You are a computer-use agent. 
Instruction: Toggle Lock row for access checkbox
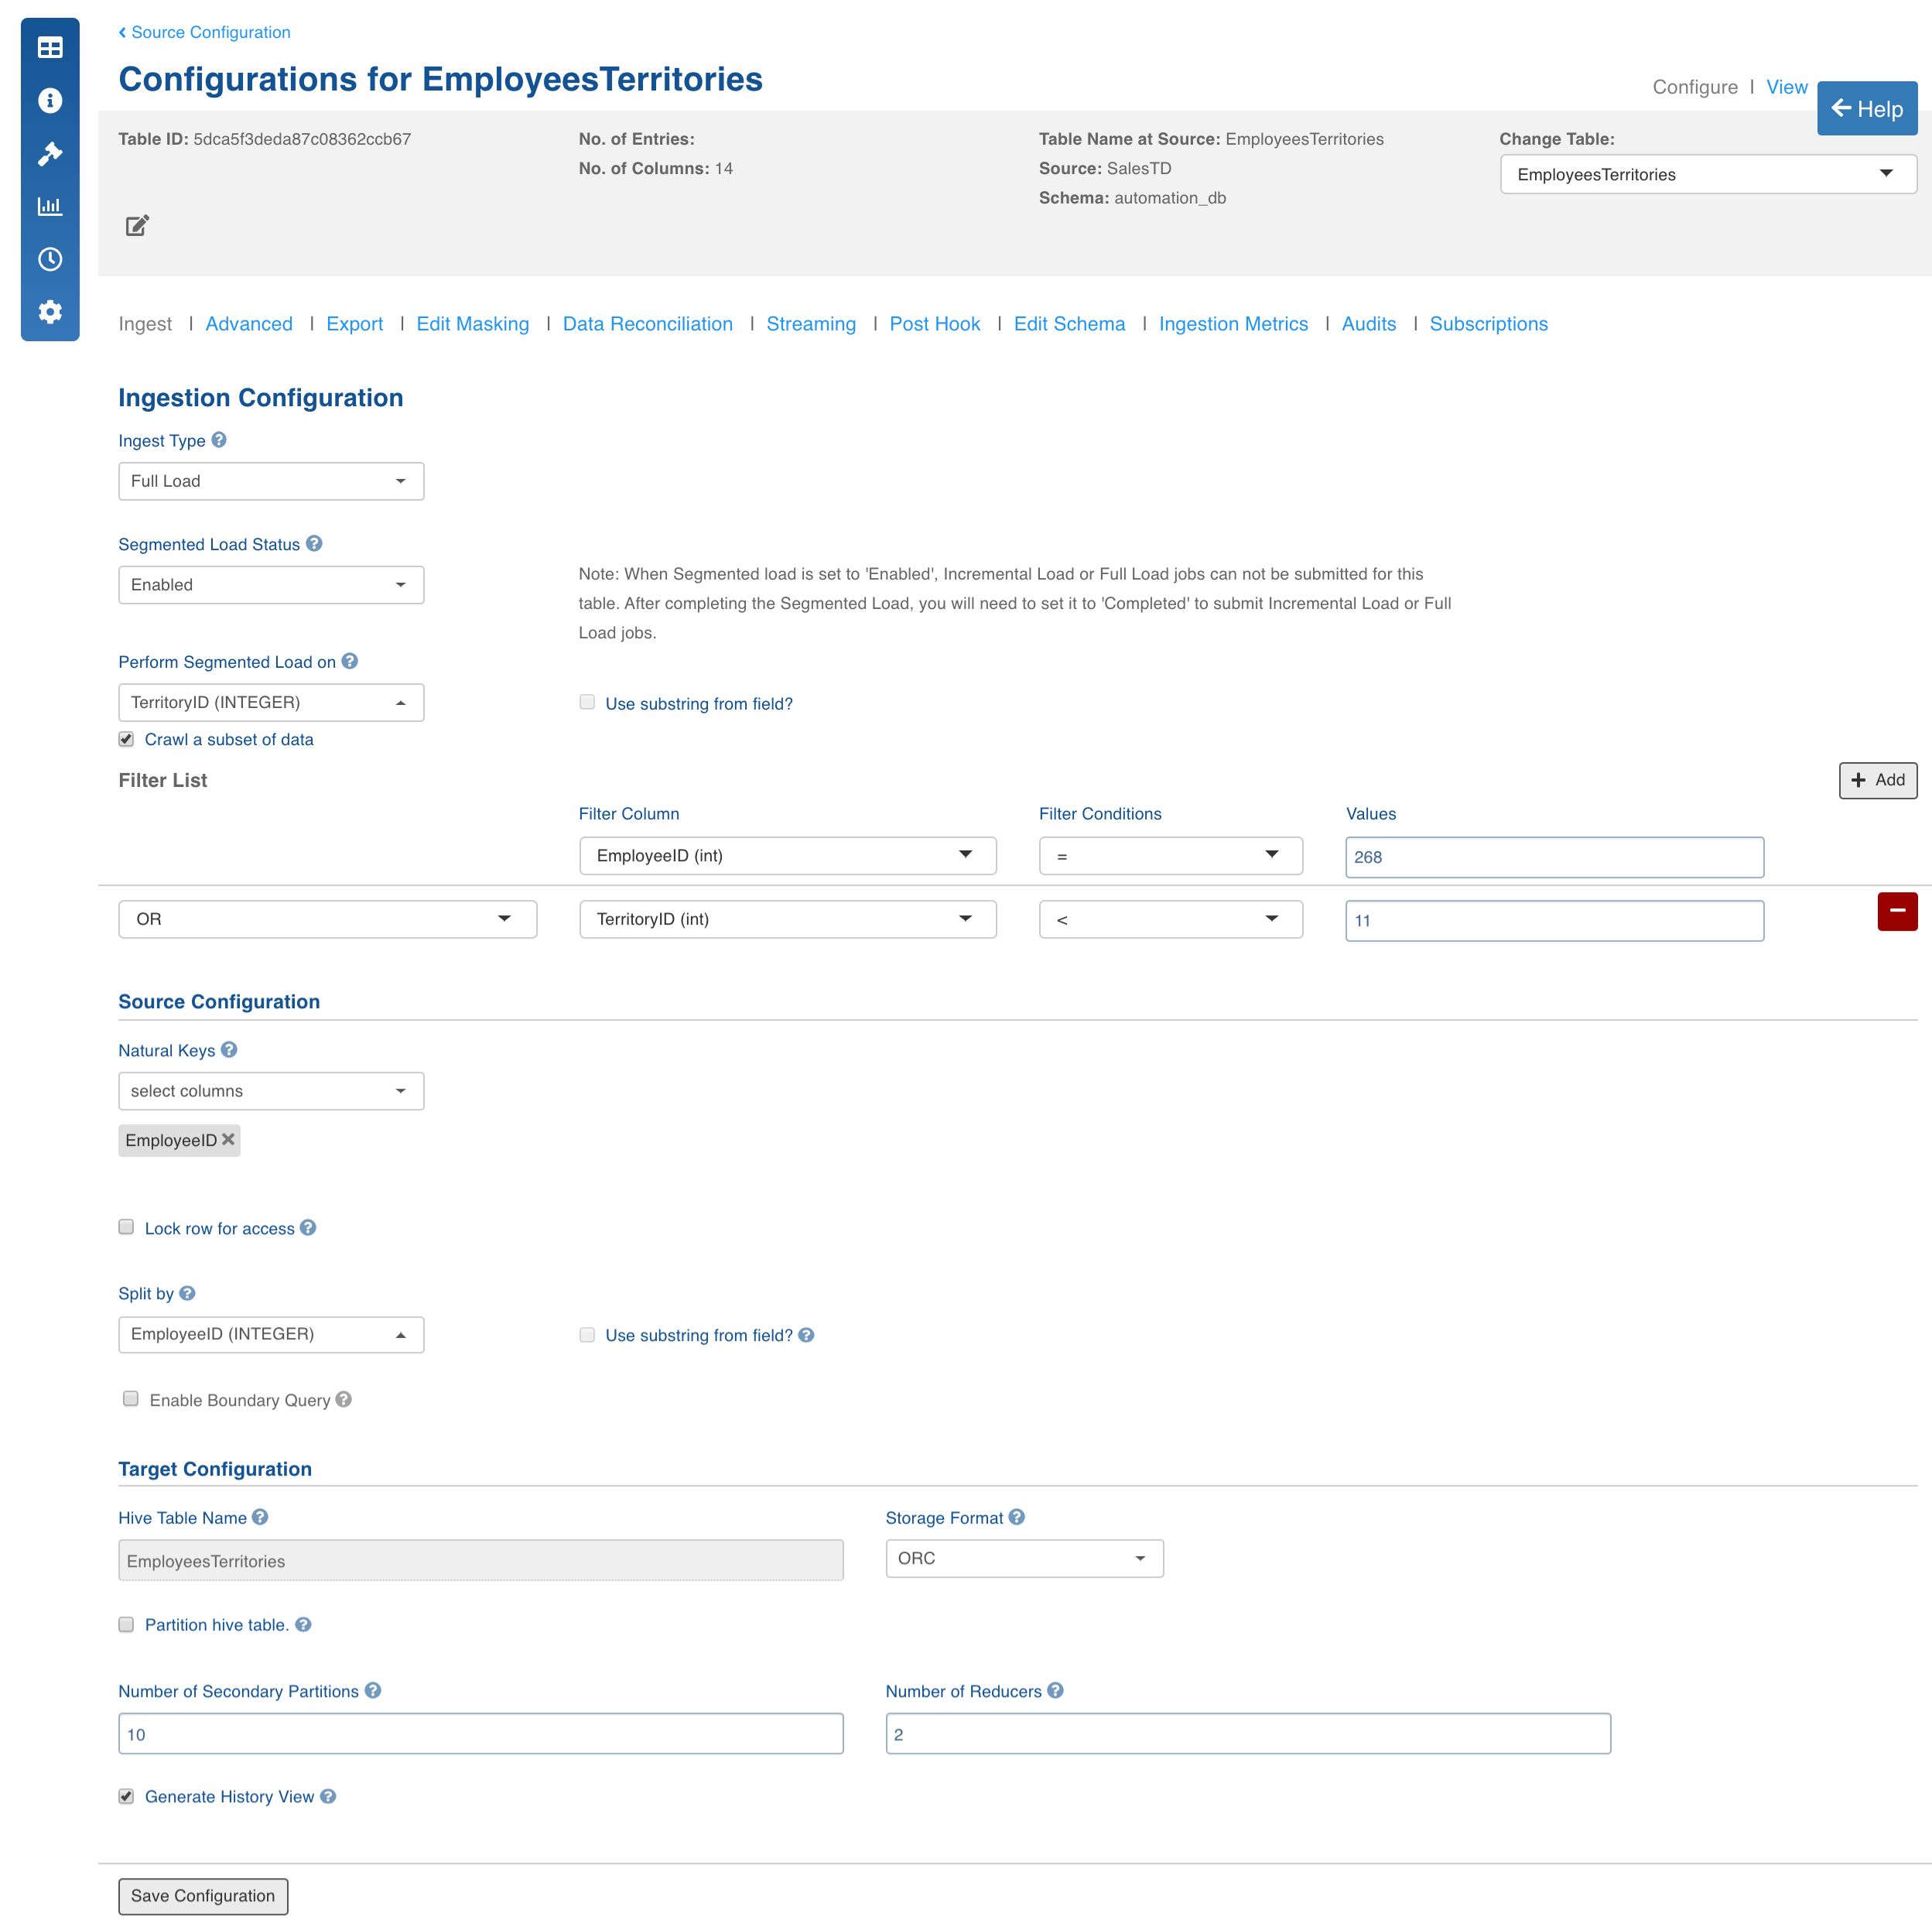click(126, 1227)
